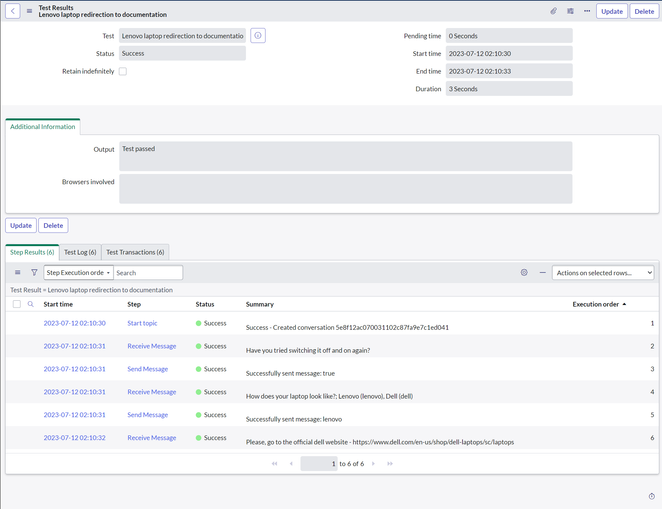662x509 pixels.
Task: Open Send Message step in row 3
Action: [148, 369]
